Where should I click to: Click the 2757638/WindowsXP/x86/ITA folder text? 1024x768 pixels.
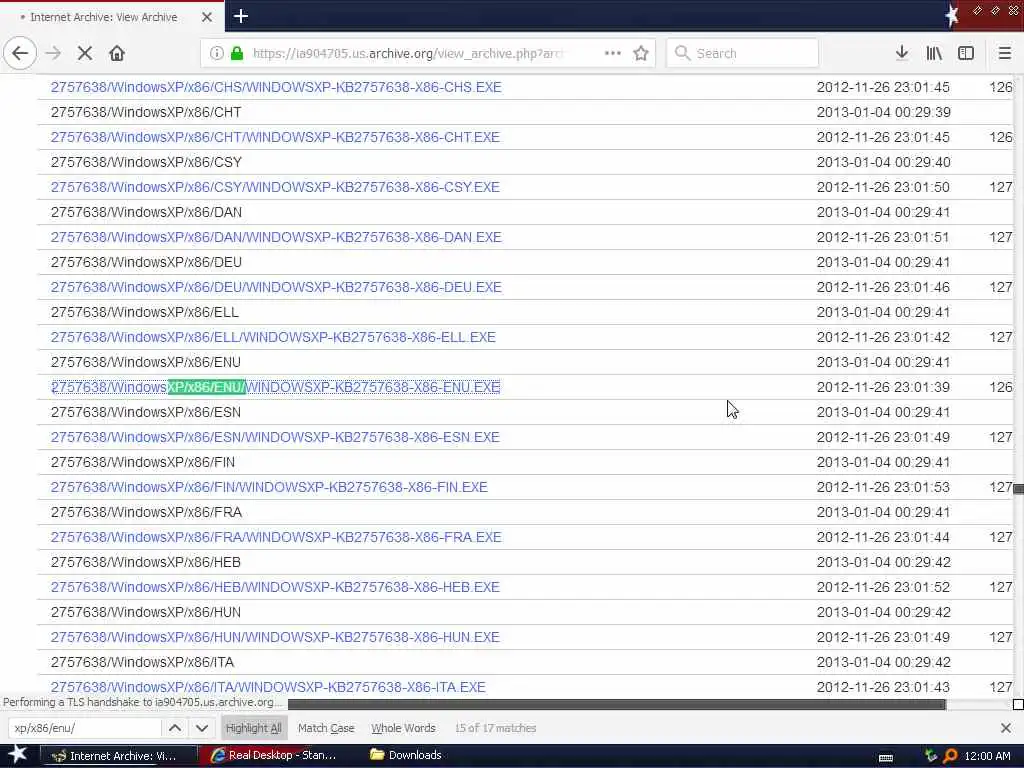[x=142, y=662]
